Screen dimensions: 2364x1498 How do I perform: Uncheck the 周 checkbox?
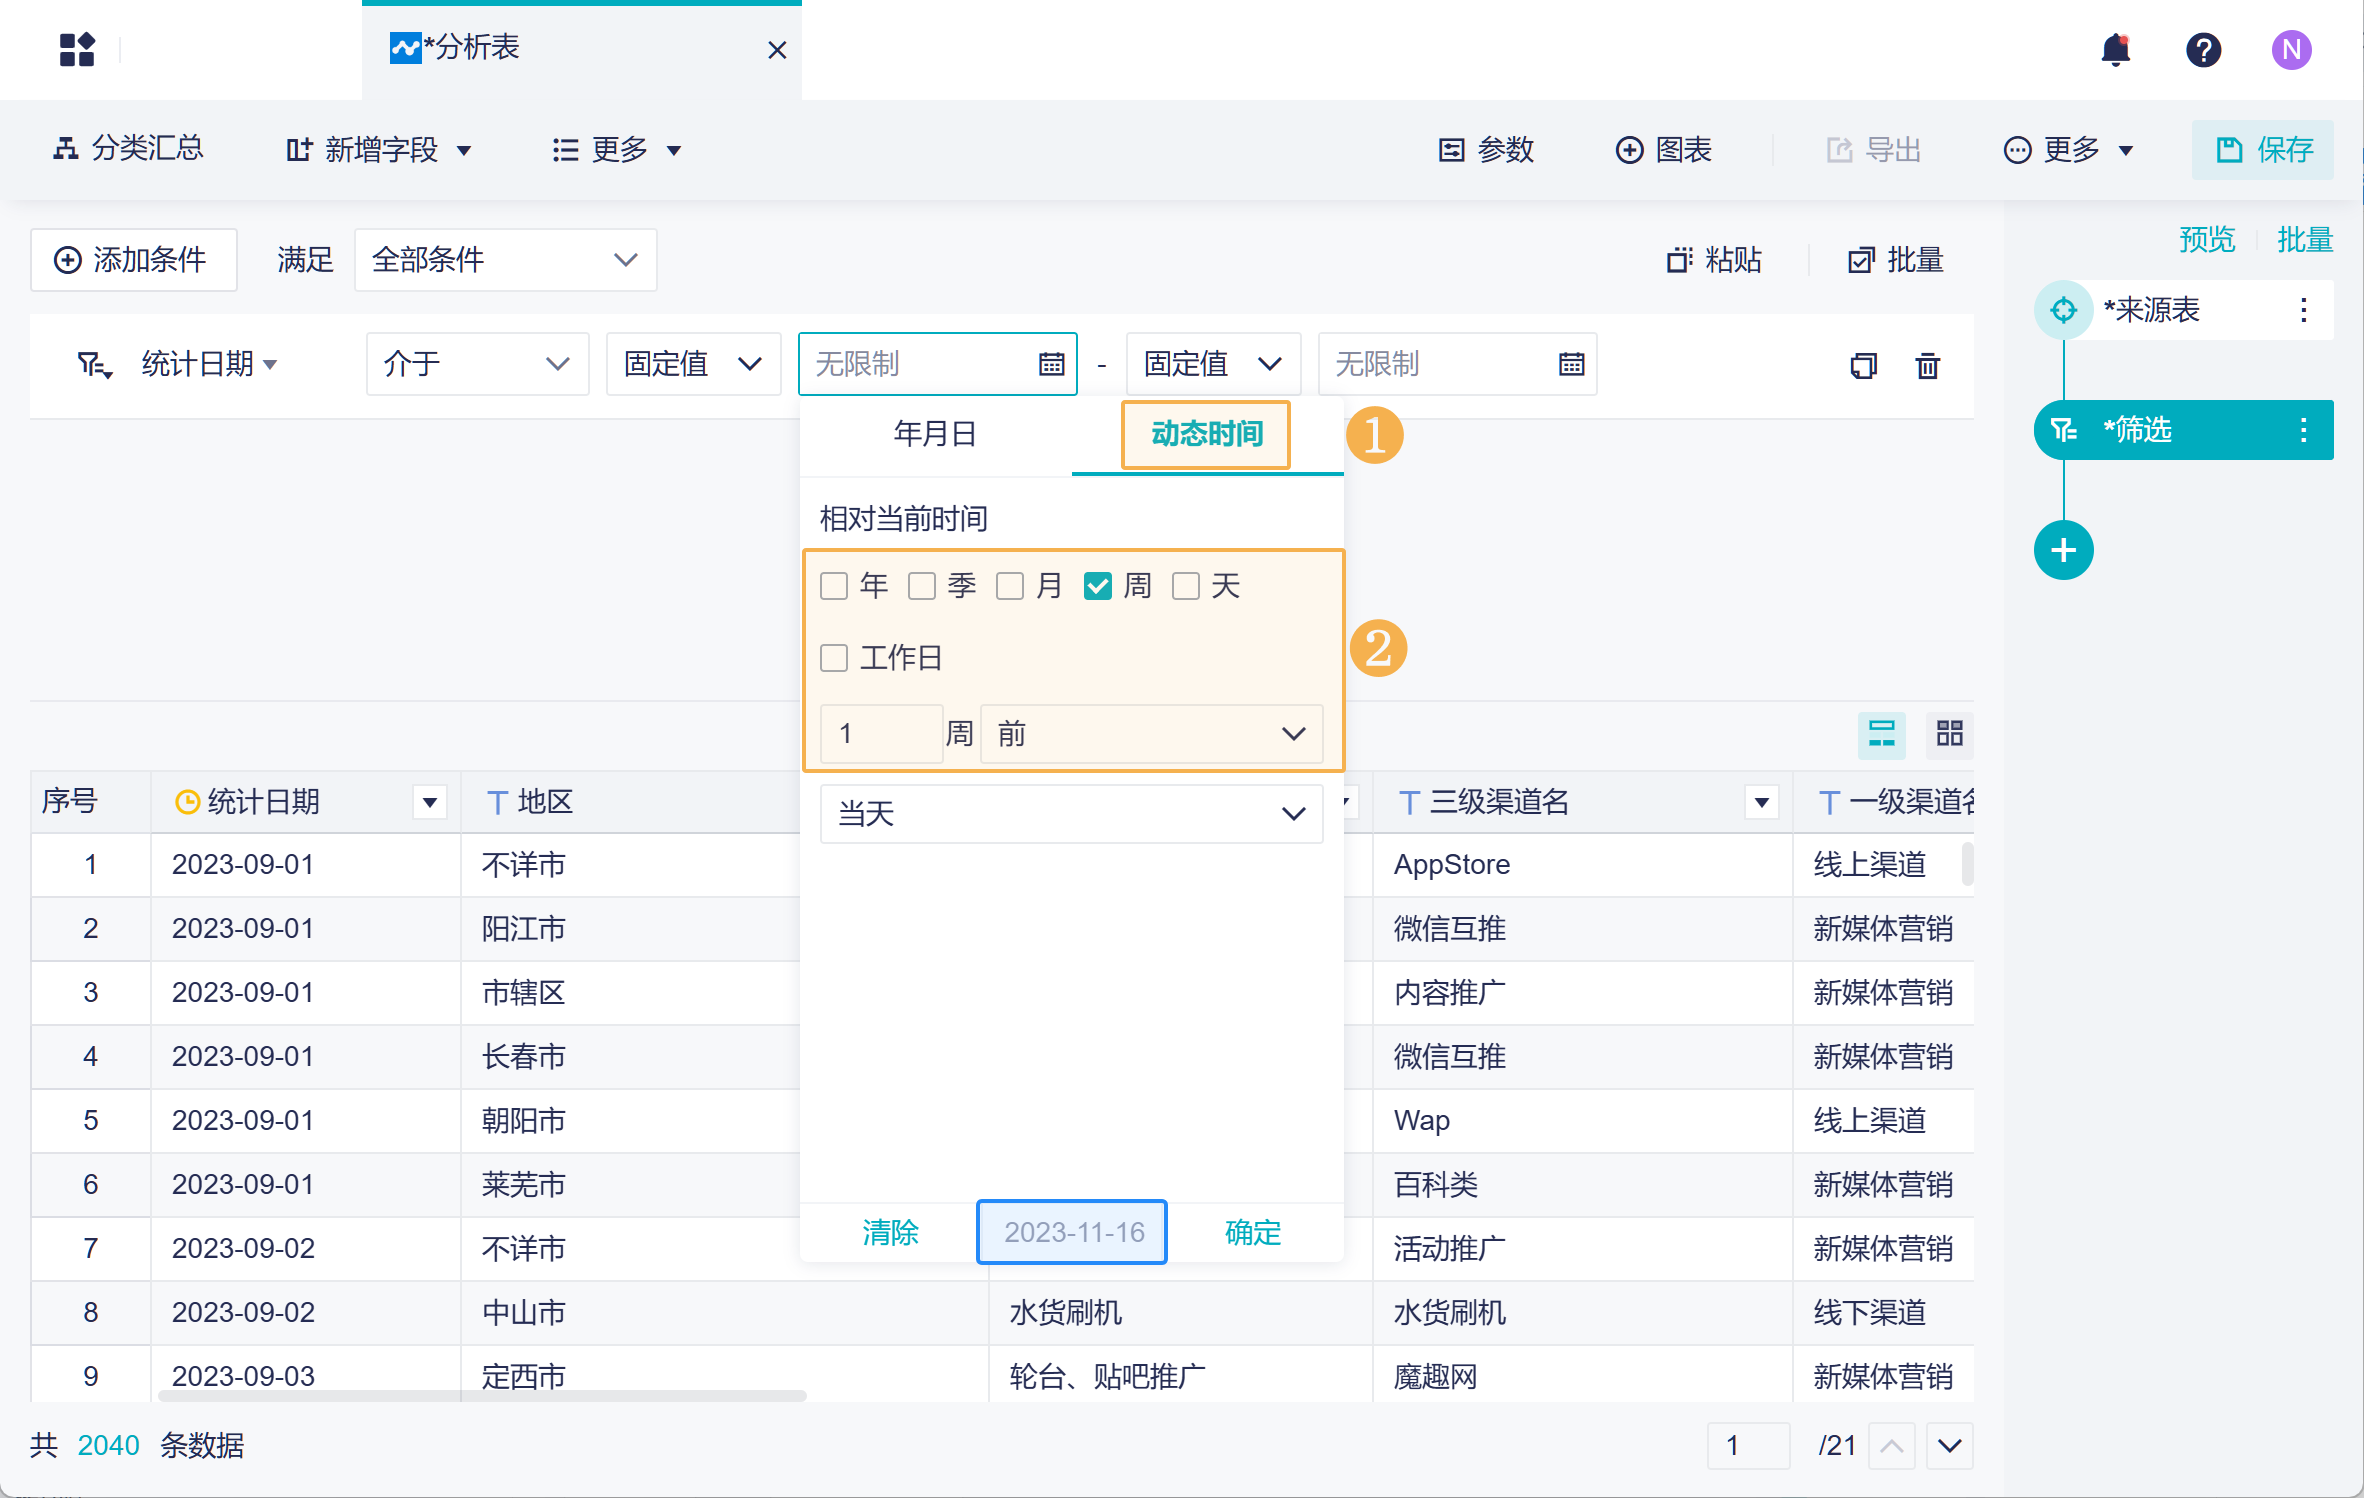tap(1098, 586)
